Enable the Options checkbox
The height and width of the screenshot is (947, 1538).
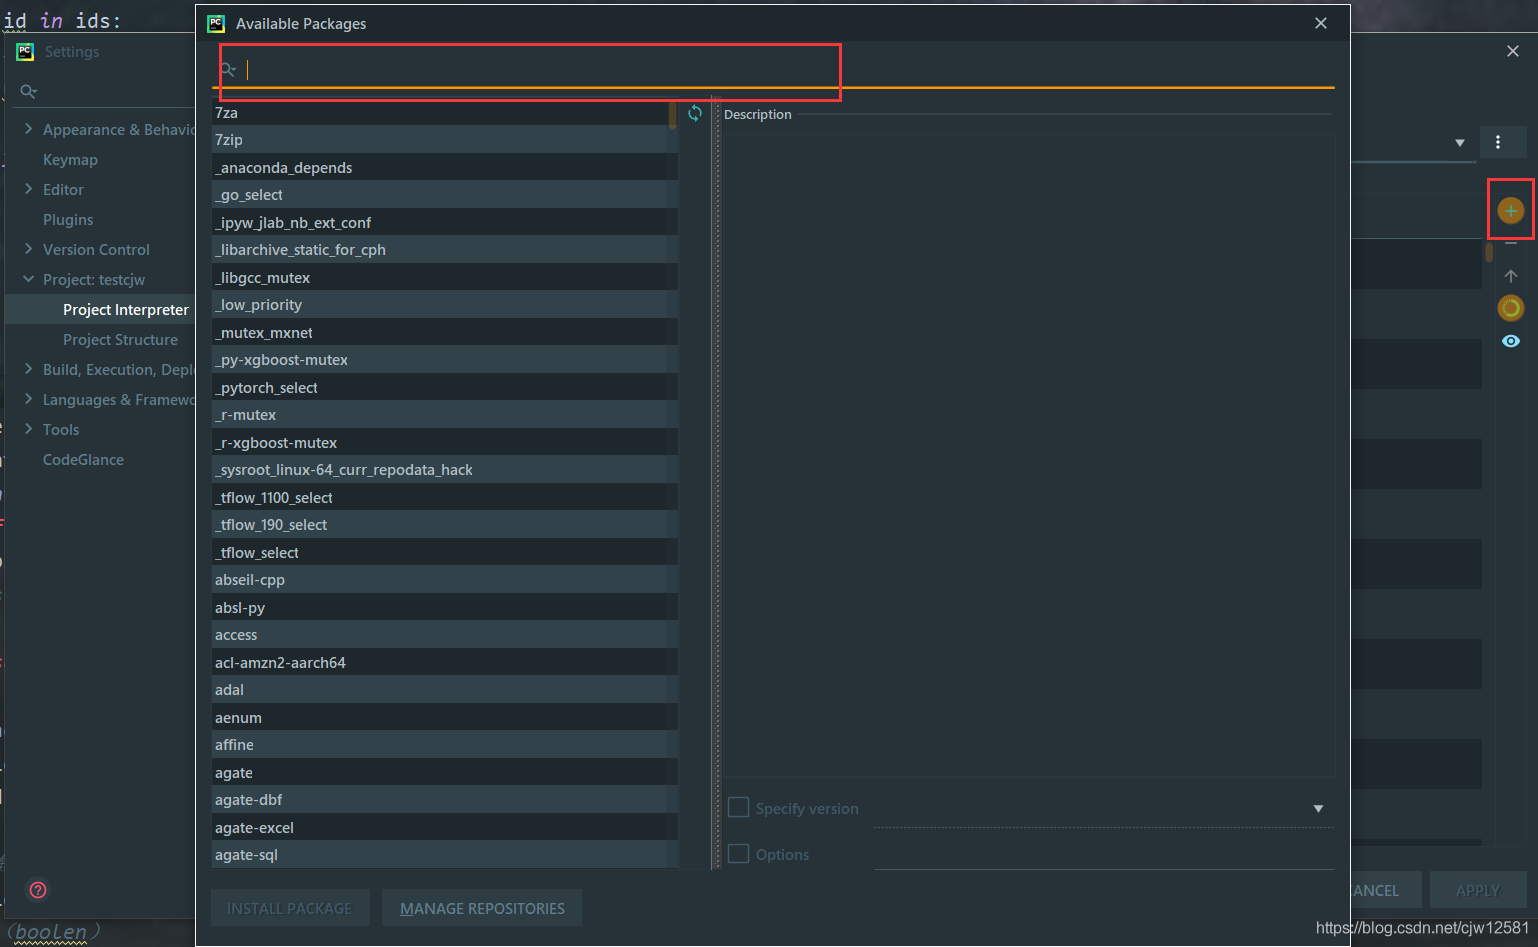[x=738, y=853]
